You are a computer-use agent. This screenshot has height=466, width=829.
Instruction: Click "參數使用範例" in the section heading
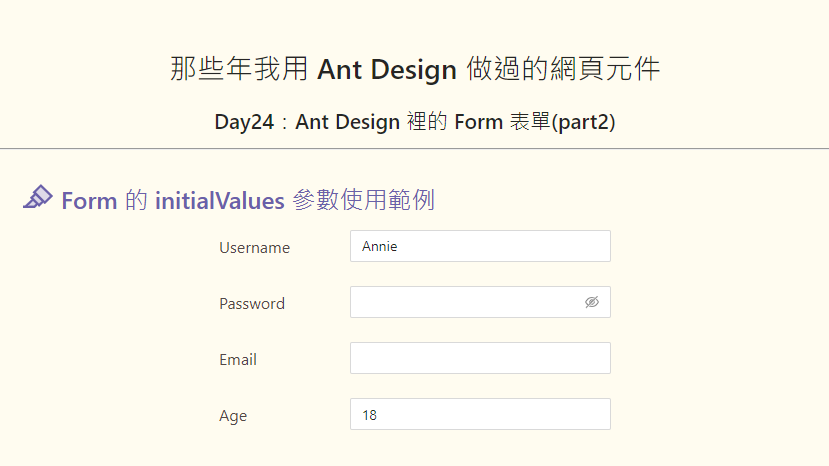(364, 200)
